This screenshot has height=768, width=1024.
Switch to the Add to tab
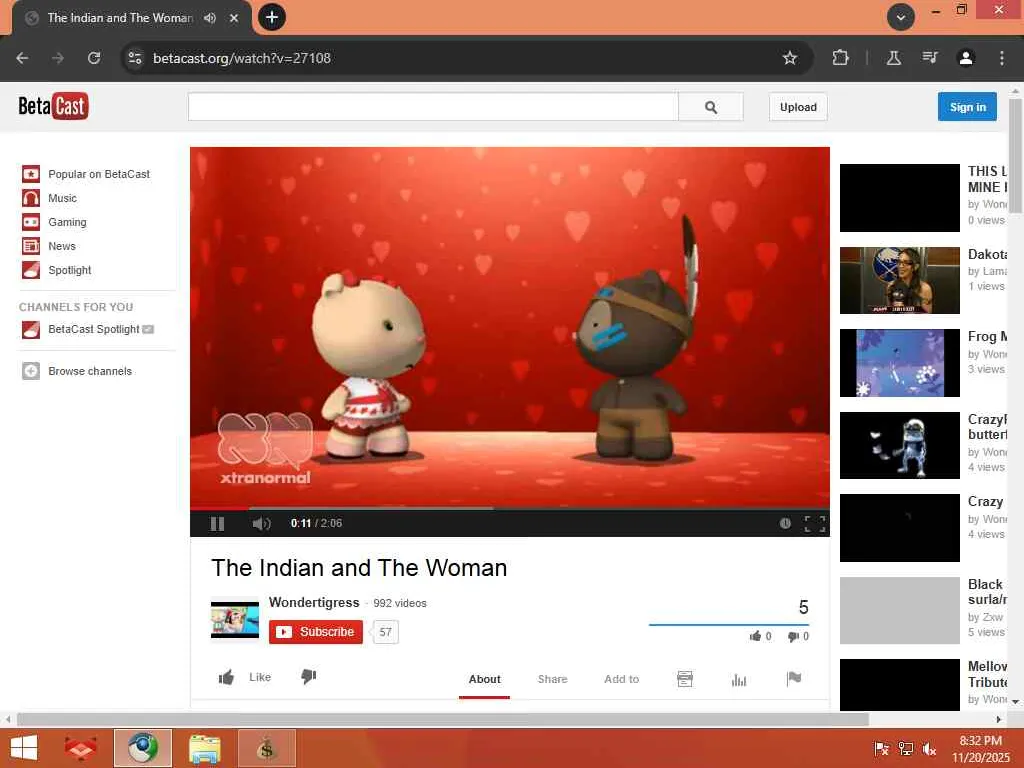pyautogui.click(x=622, y=679)
